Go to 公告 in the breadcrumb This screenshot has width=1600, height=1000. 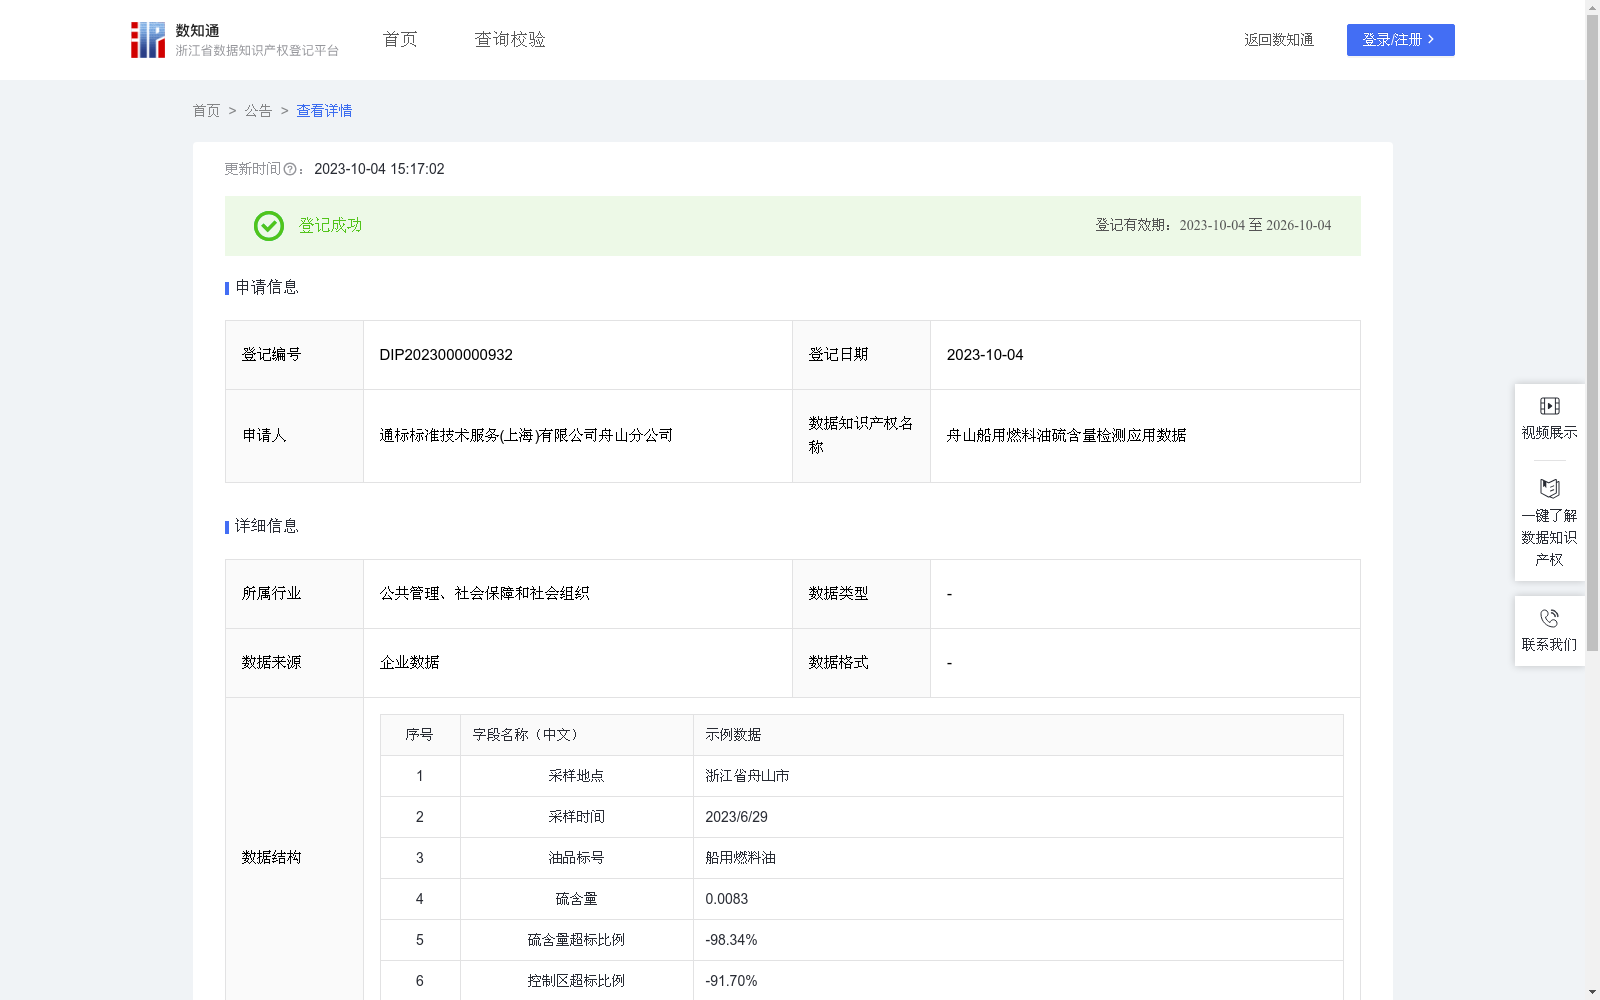[258, 111]
